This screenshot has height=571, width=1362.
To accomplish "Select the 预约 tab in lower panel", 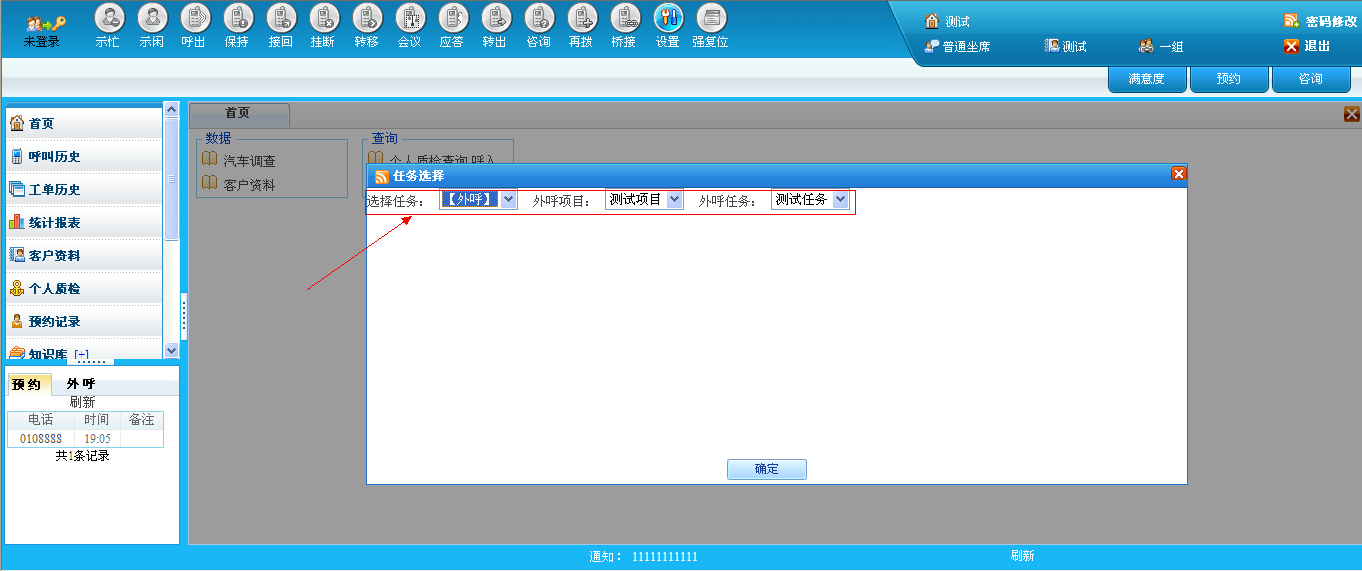I will [x=27, y=384].
